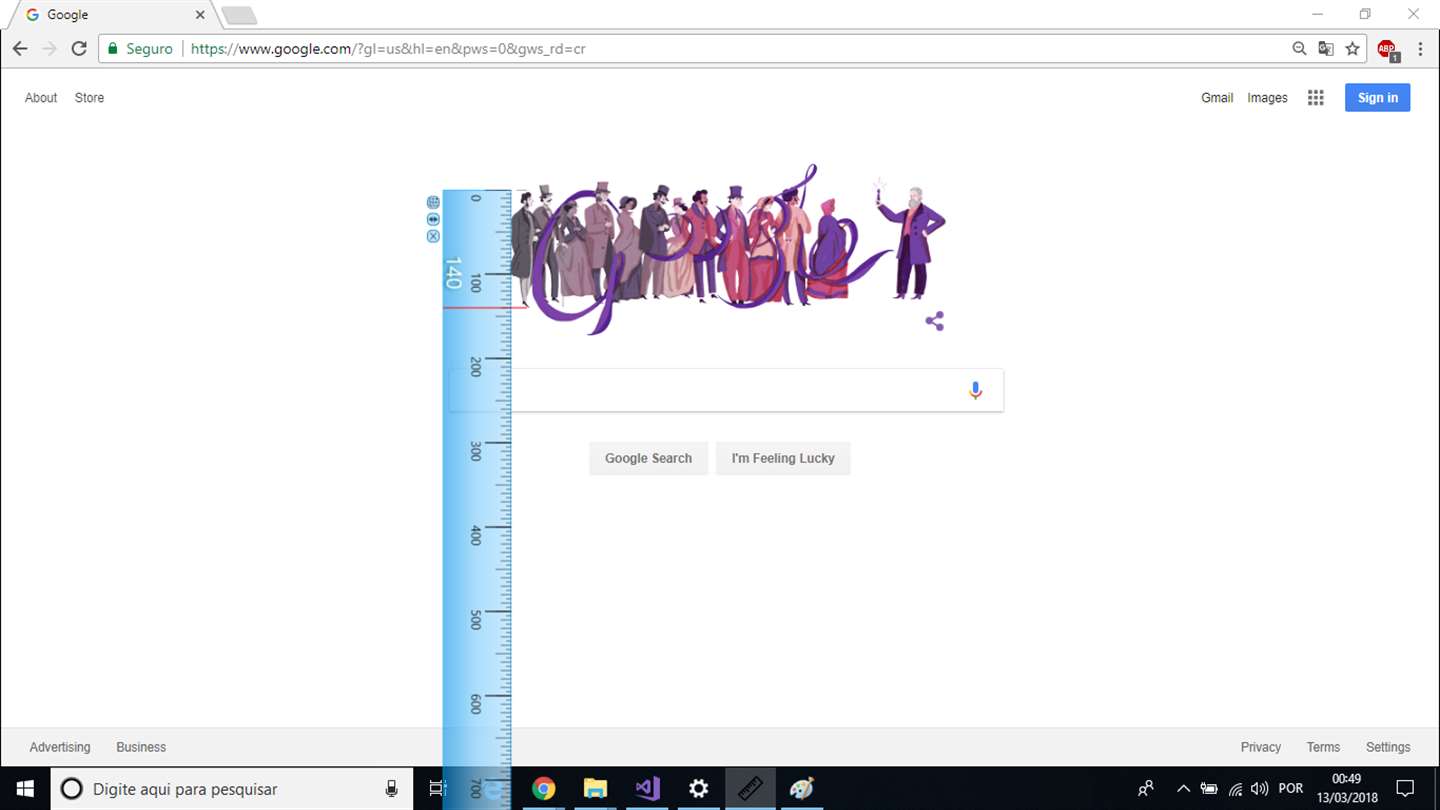
Task: Click the doodle share icon
Action: (x=935, y=321)
